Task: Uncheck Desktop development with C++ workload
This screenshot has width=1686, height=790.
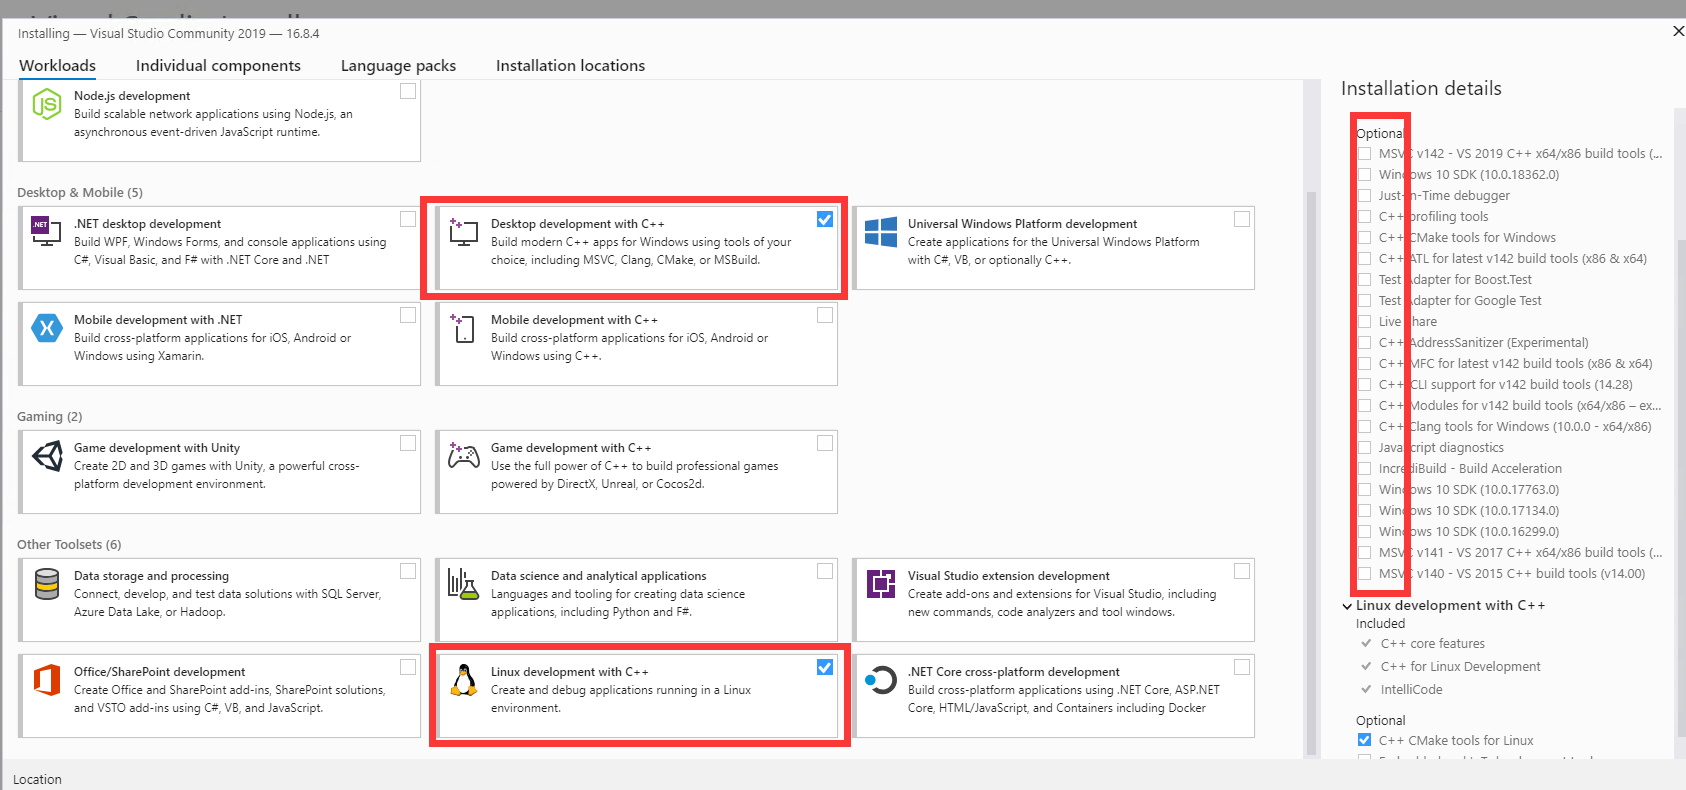Action: (x=824, y=219)
